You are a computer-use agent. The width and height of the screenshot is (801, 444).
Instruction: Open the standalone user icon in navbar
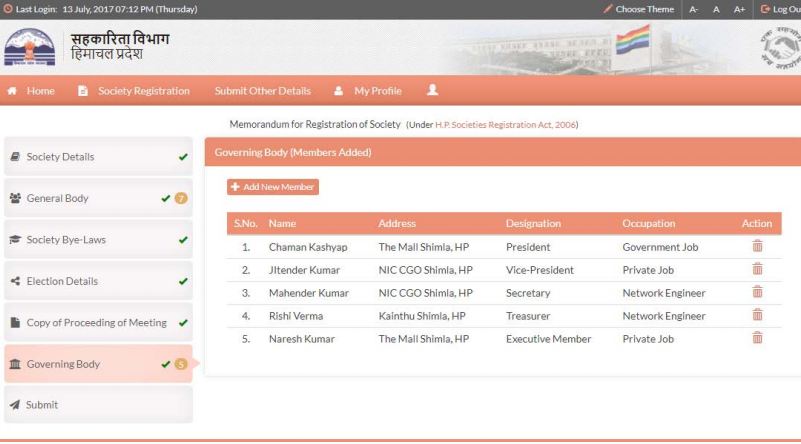432,90
